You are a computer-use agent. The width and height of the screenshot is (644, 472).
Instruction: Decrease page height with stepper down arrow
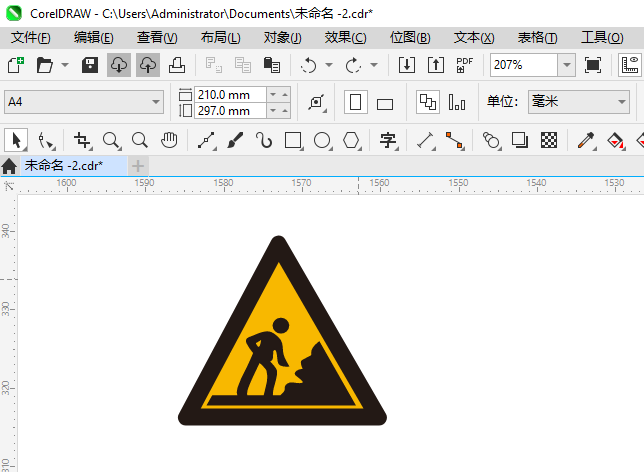pyautogui.click(x=273, y=111)
